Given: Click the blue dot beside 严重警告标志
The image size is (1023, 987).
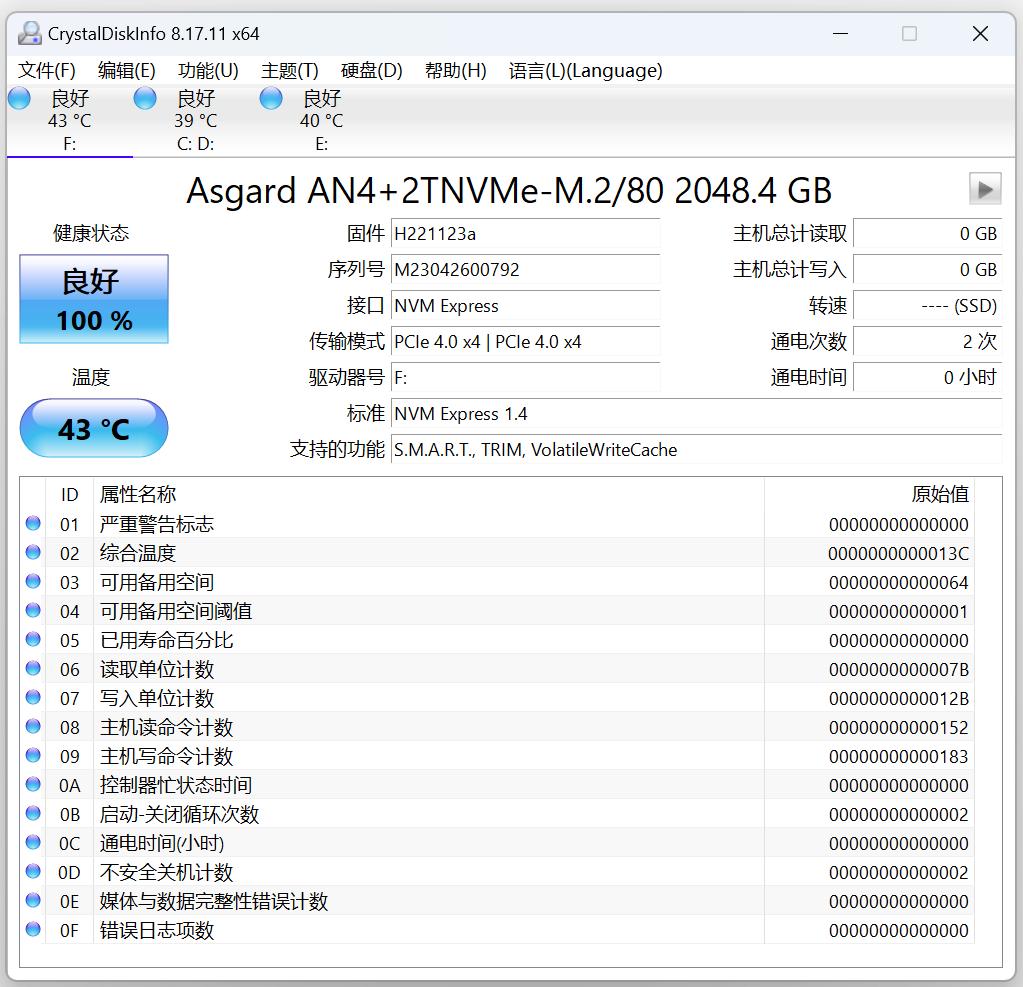Looking at the screenshot, I should coord(32,523).
